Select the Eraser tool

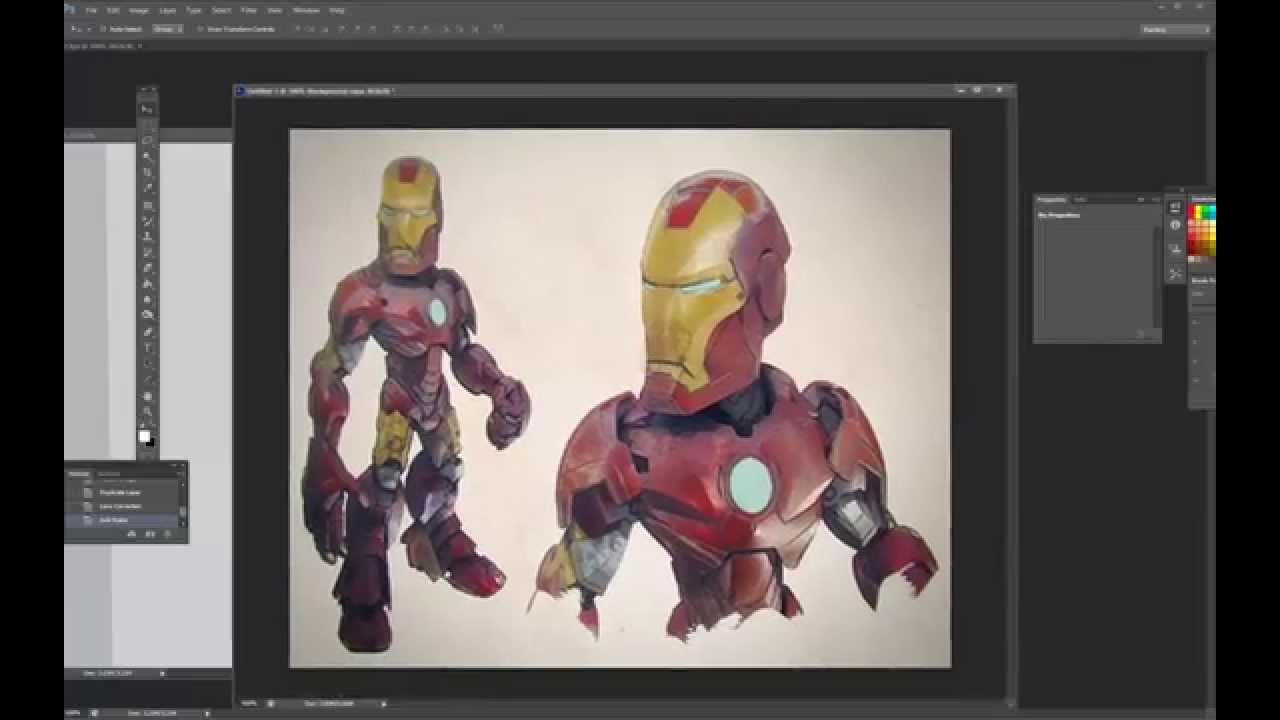(x=147, y=268)
